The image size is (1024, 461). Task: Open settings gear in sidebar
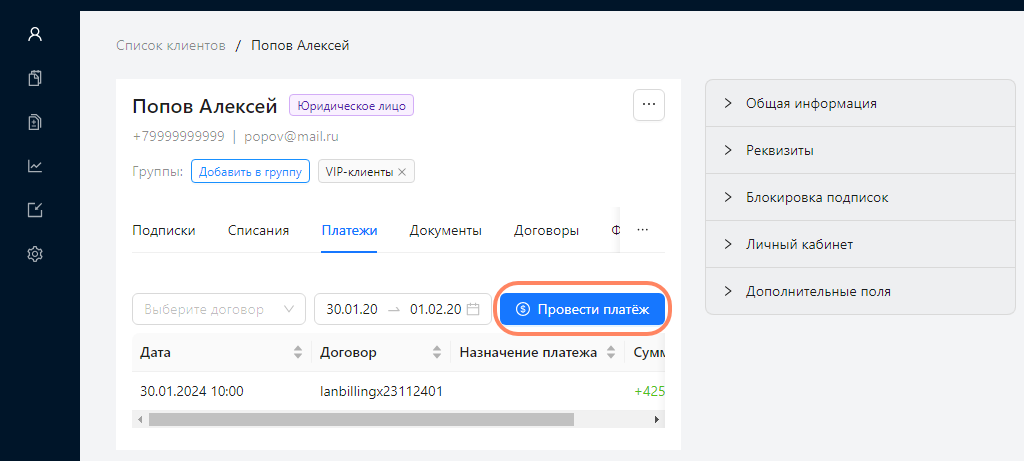point(35,254)
